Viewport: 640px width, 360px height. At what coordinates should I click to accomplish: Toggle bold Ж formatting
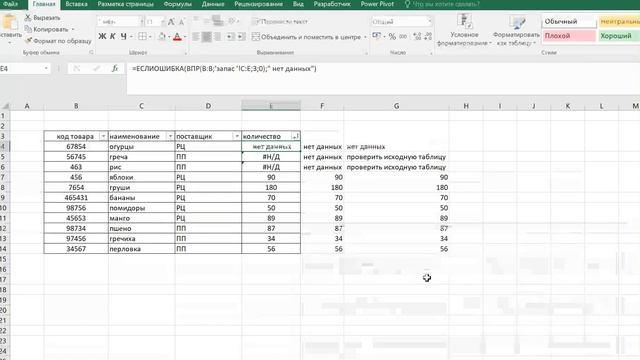coord(102,37)
